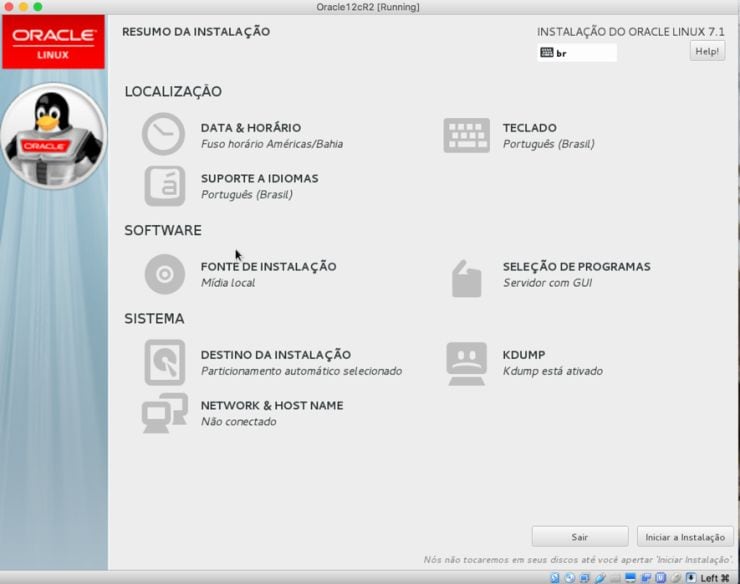Click the Sair button

point(580,537)
